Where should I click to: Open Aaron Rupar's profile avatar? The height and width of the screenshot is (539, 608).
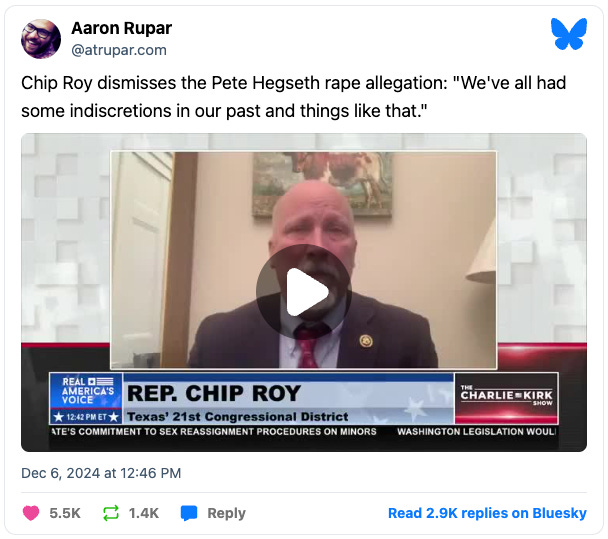[41, 39]
